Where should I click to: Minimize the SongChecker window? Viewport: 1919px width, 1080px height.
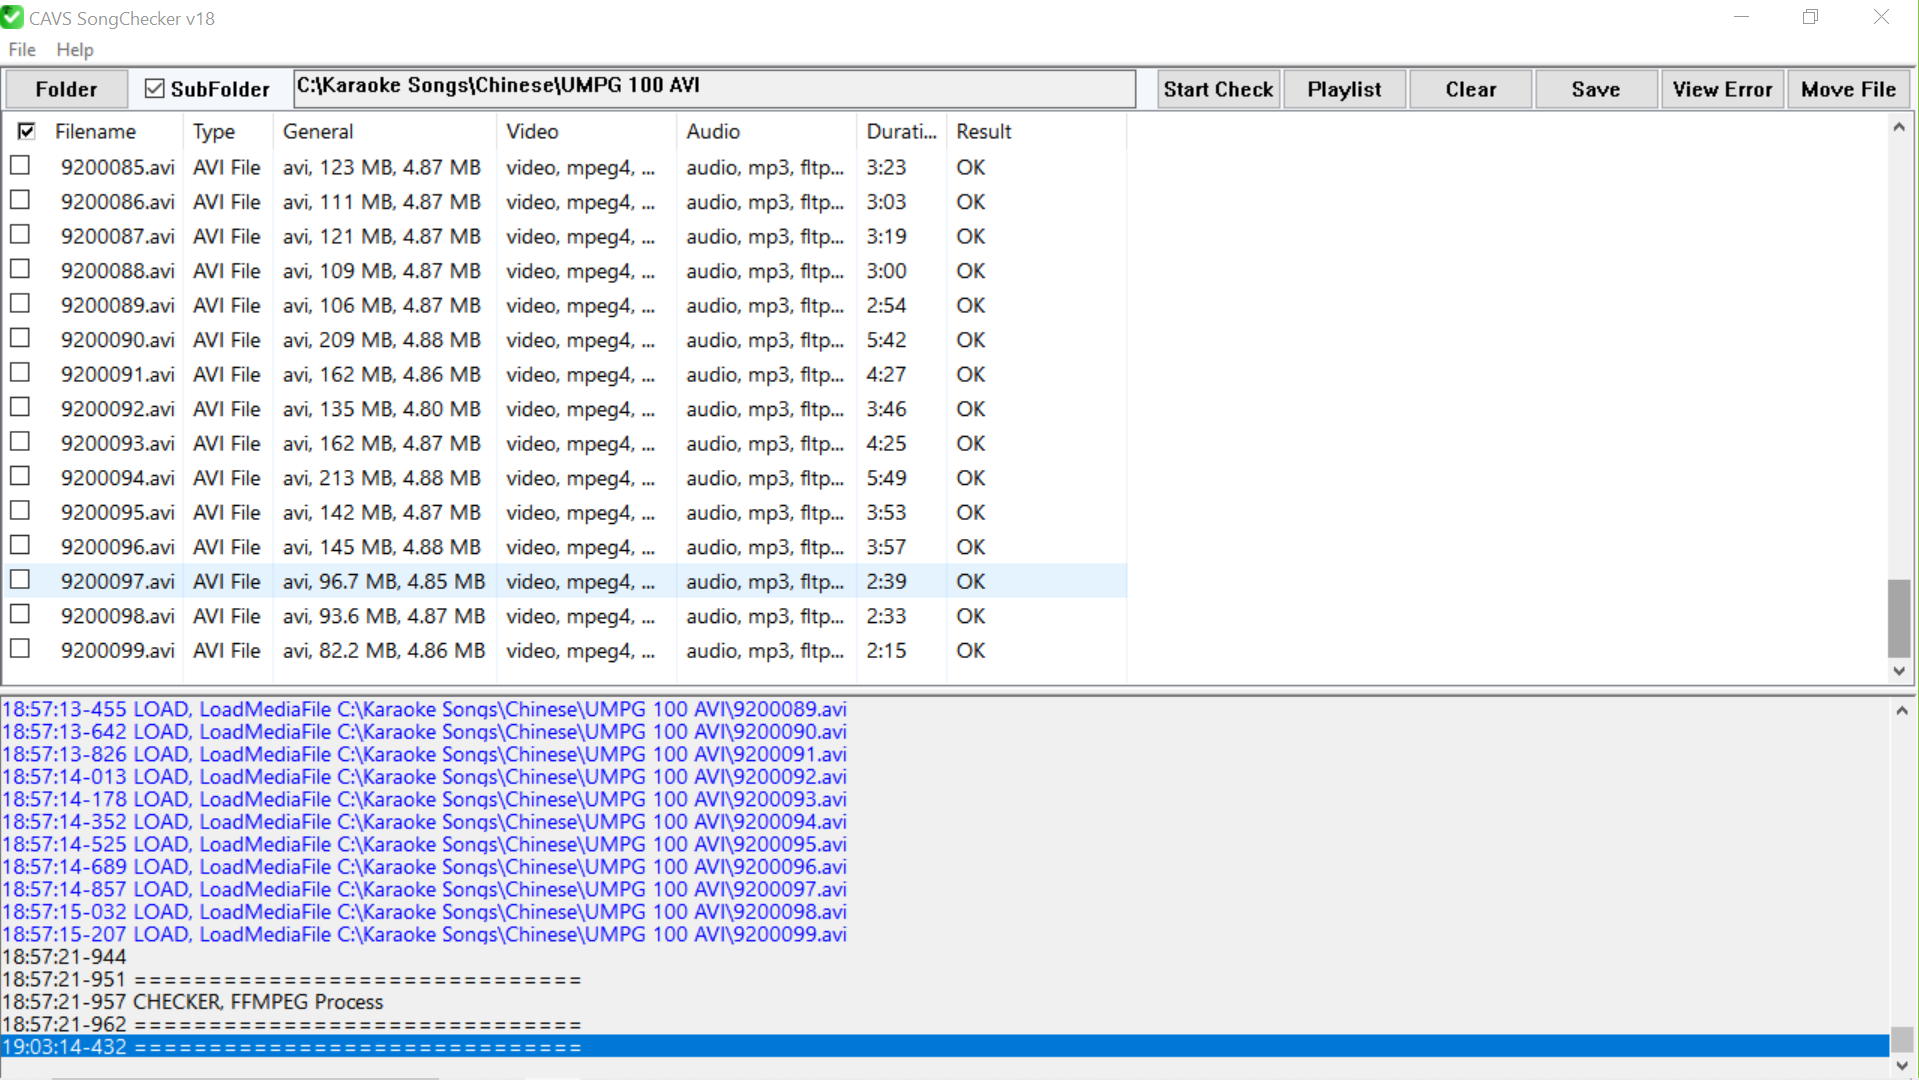[x=1741, y=17]
